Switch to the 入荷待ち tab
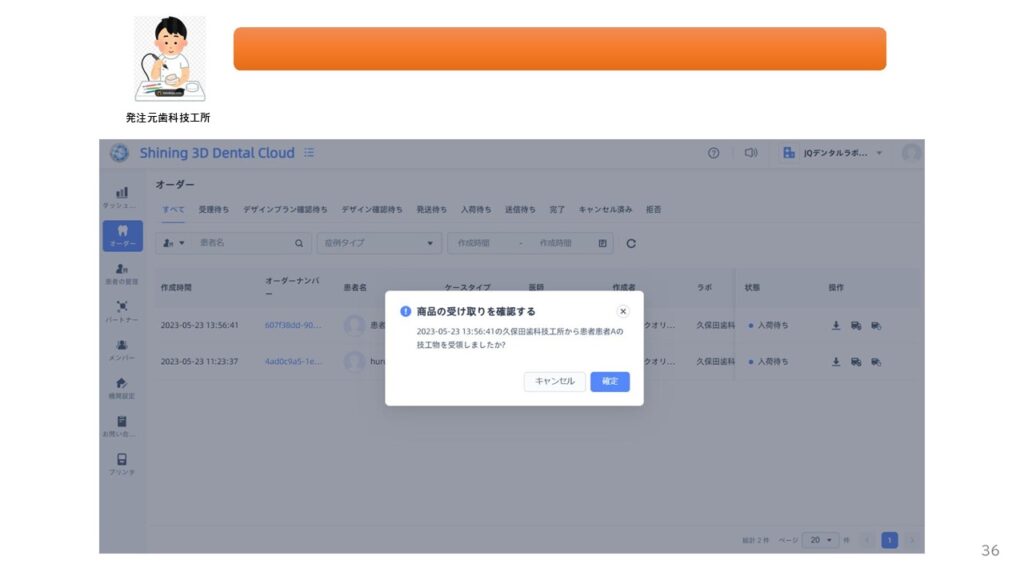Viewport: 1024px width, 576px height. (x=476, y=209)
